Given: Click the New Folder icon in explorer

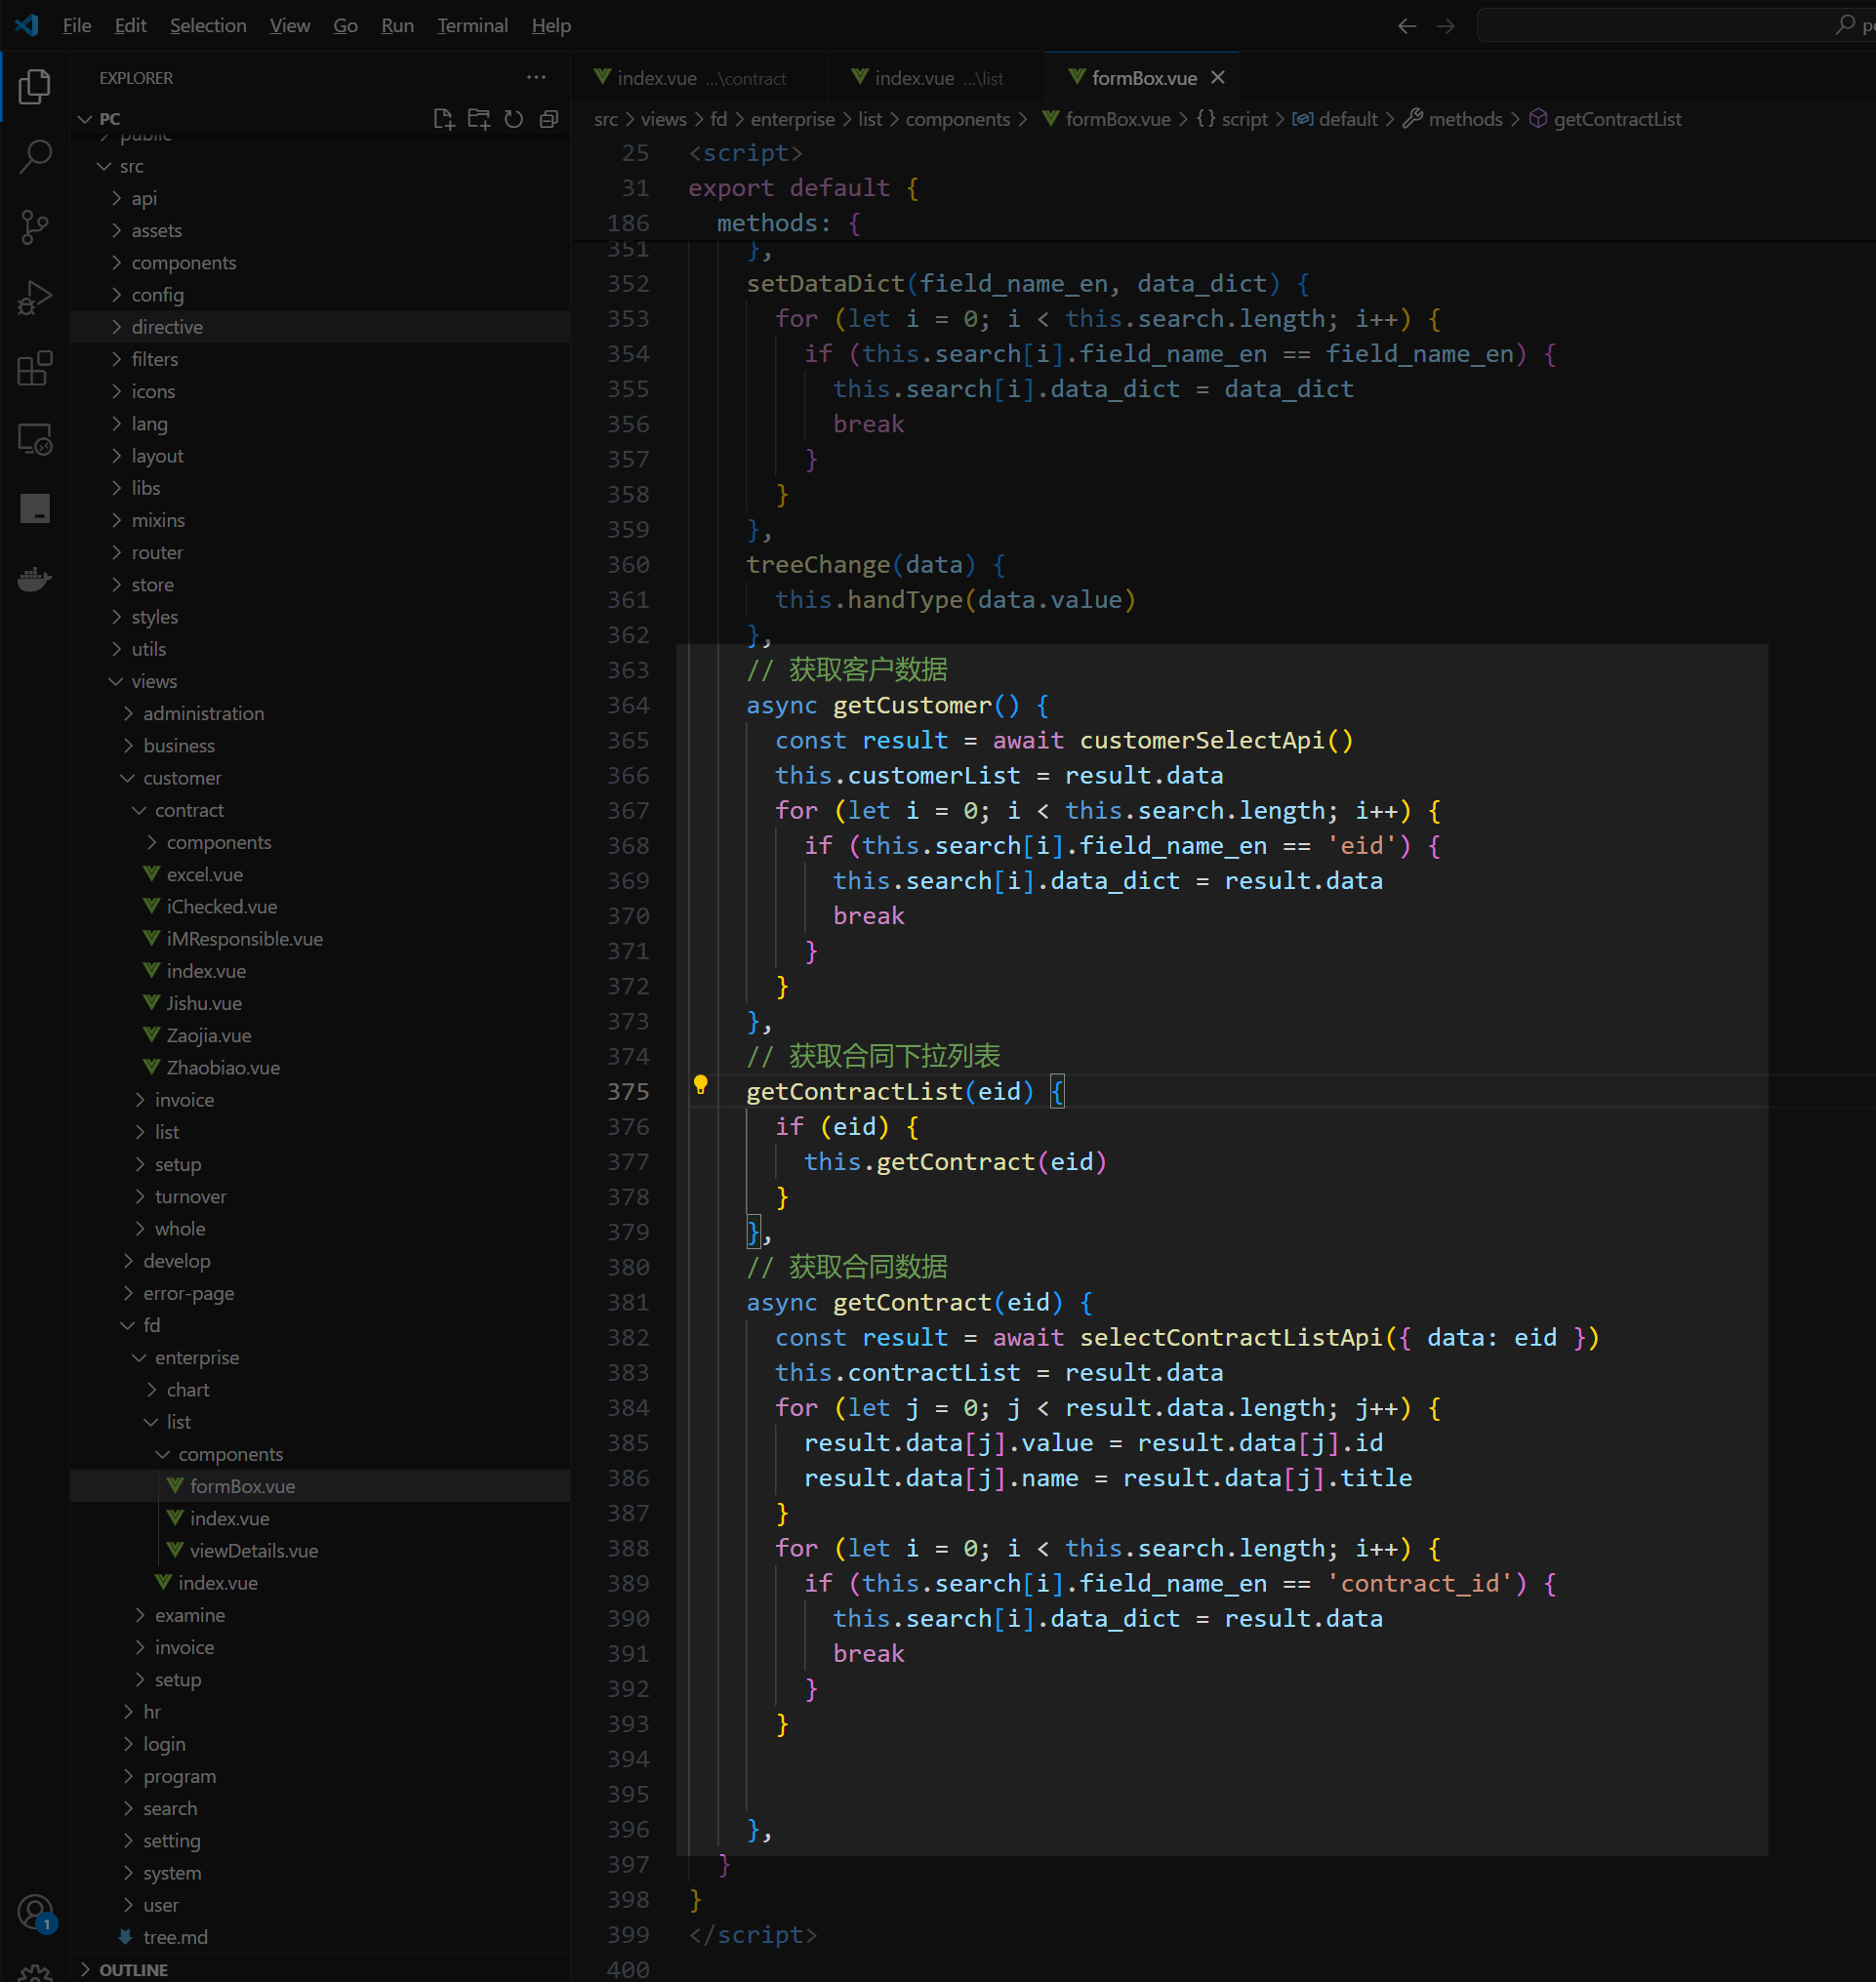Looking at the screenshot, I should pos(479,119).
